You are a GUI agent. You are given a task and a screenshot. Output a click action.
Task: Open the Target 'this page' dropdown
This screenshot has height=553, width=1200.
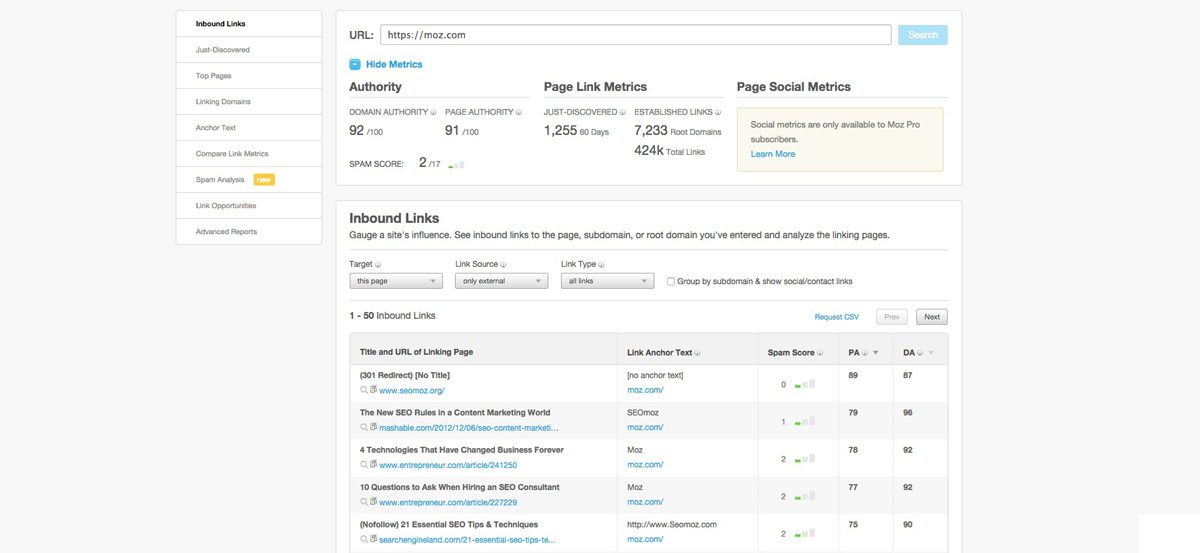(396, 281)
